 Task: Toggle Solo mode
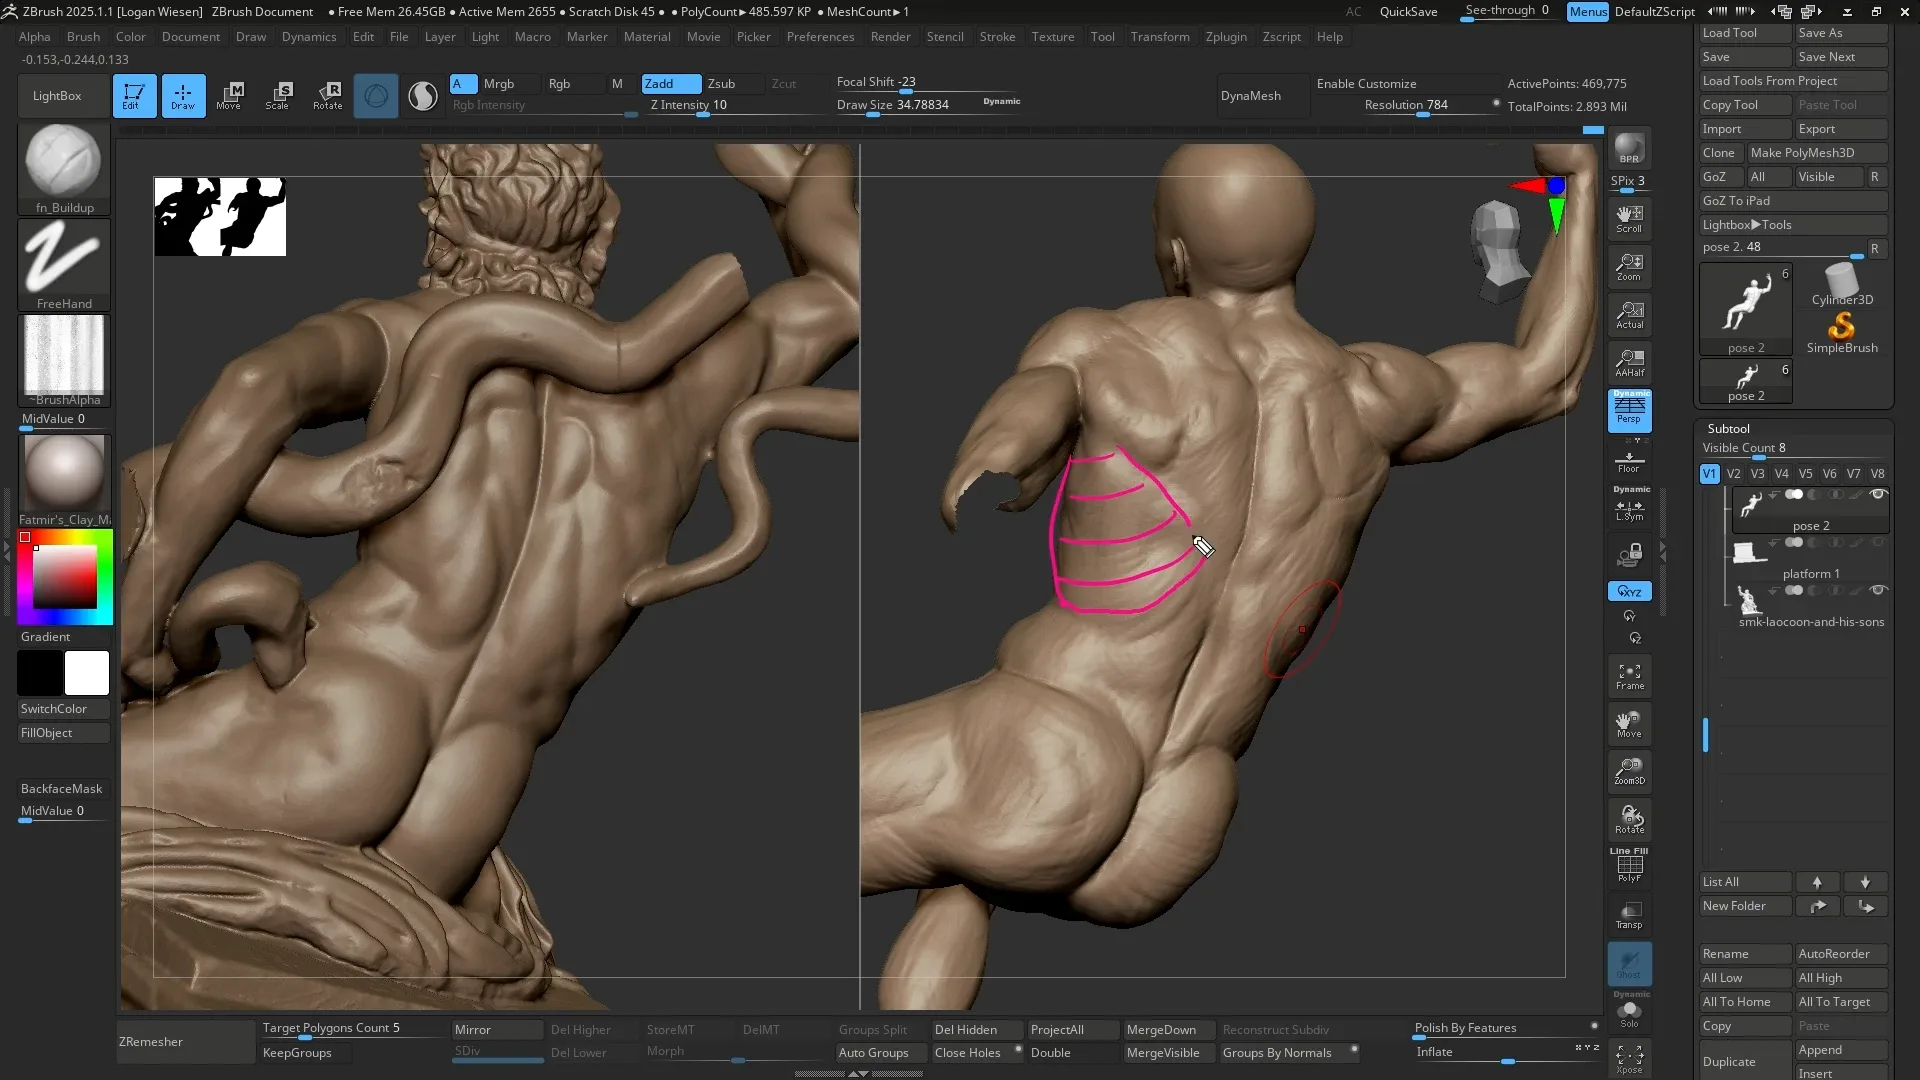(x=1629, y=1012)
